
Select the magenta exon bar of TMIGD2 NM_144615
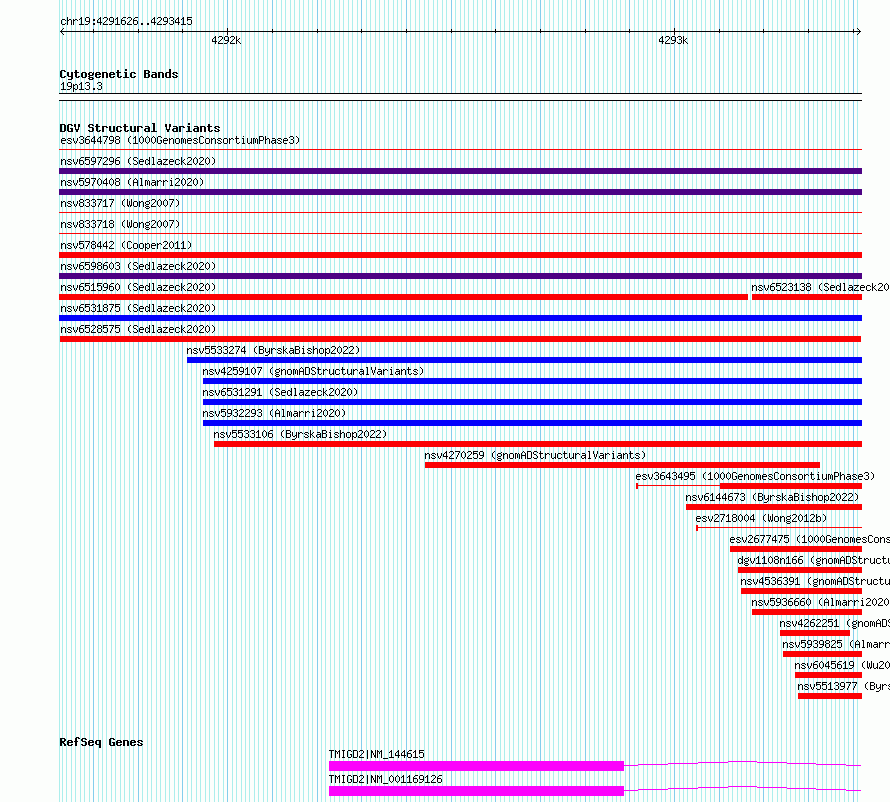coord(476,766)
